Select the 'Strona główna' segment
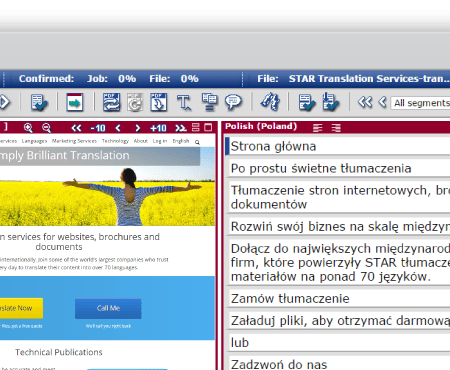 (x=338, y=146)
